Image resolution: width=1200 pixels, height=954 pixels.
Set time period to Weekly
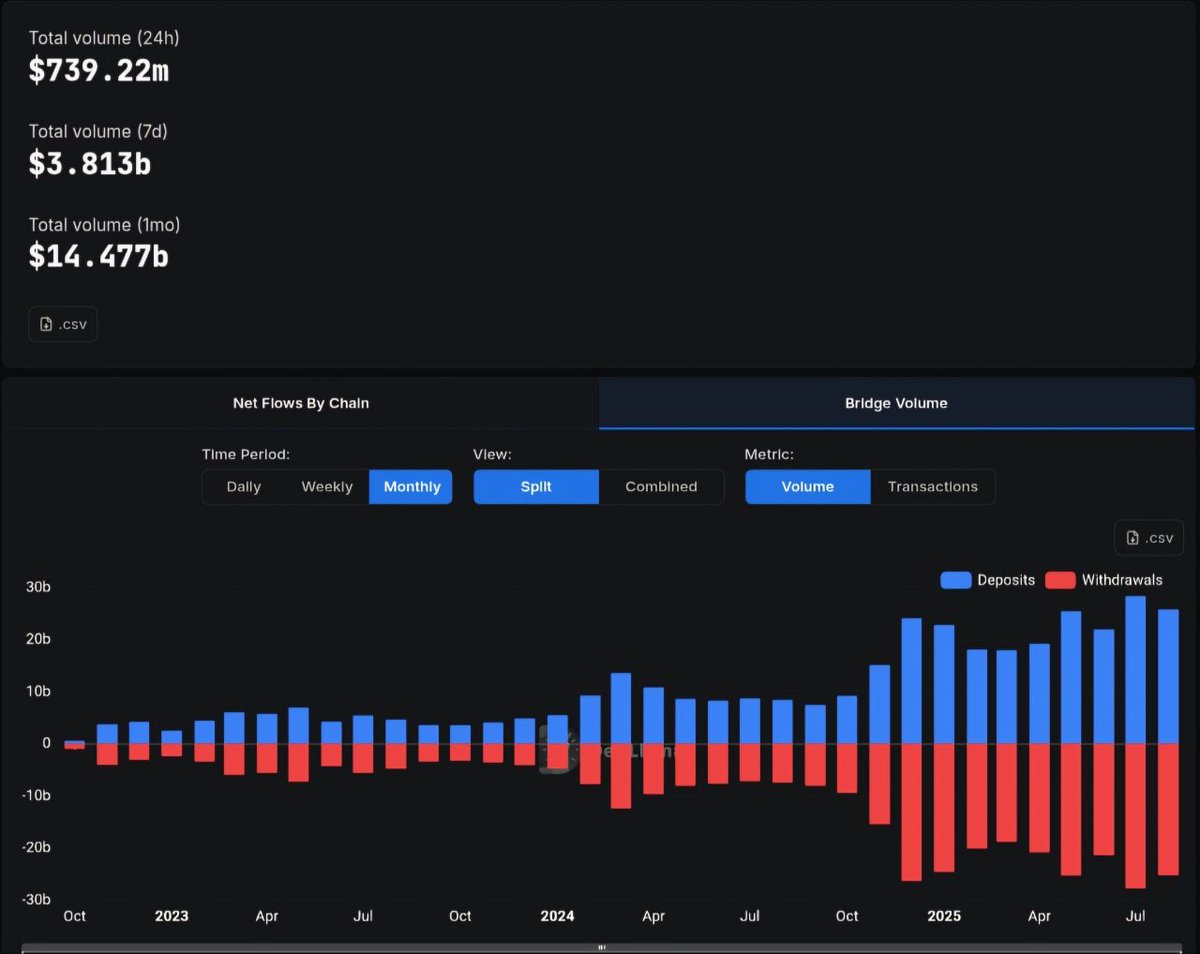327,487
